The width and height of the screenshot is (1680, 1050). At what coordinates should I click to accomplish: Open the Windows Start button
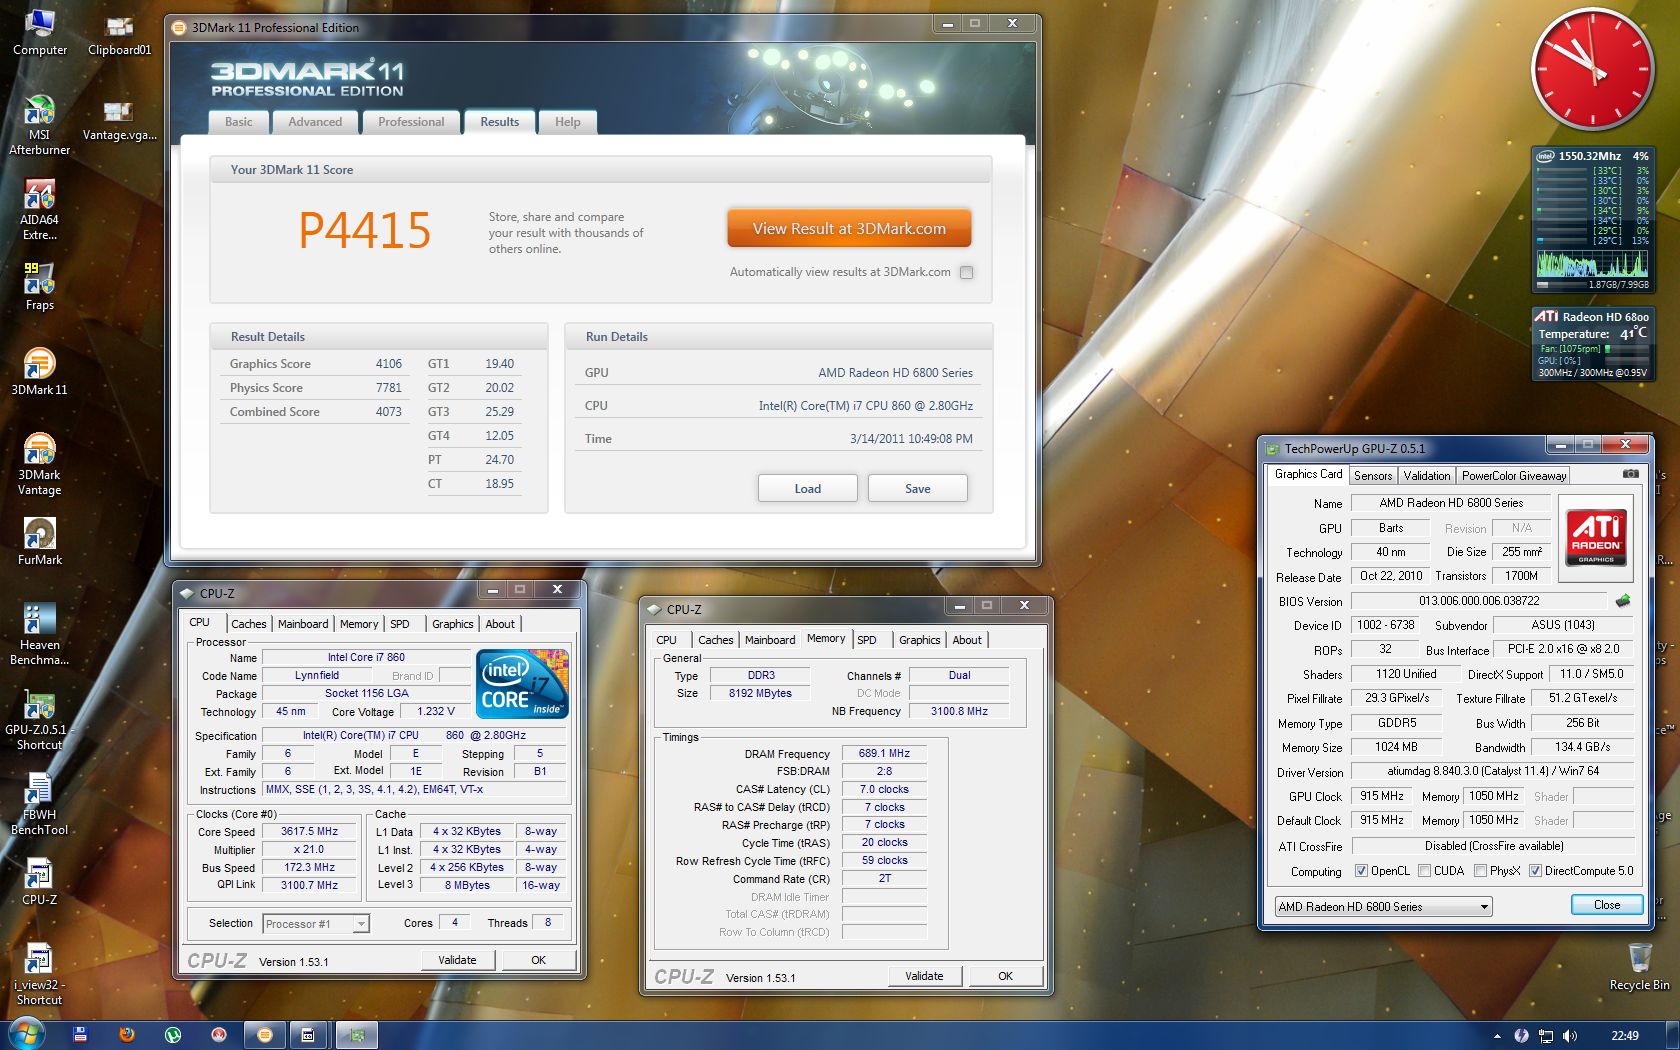click(25, 1034)
